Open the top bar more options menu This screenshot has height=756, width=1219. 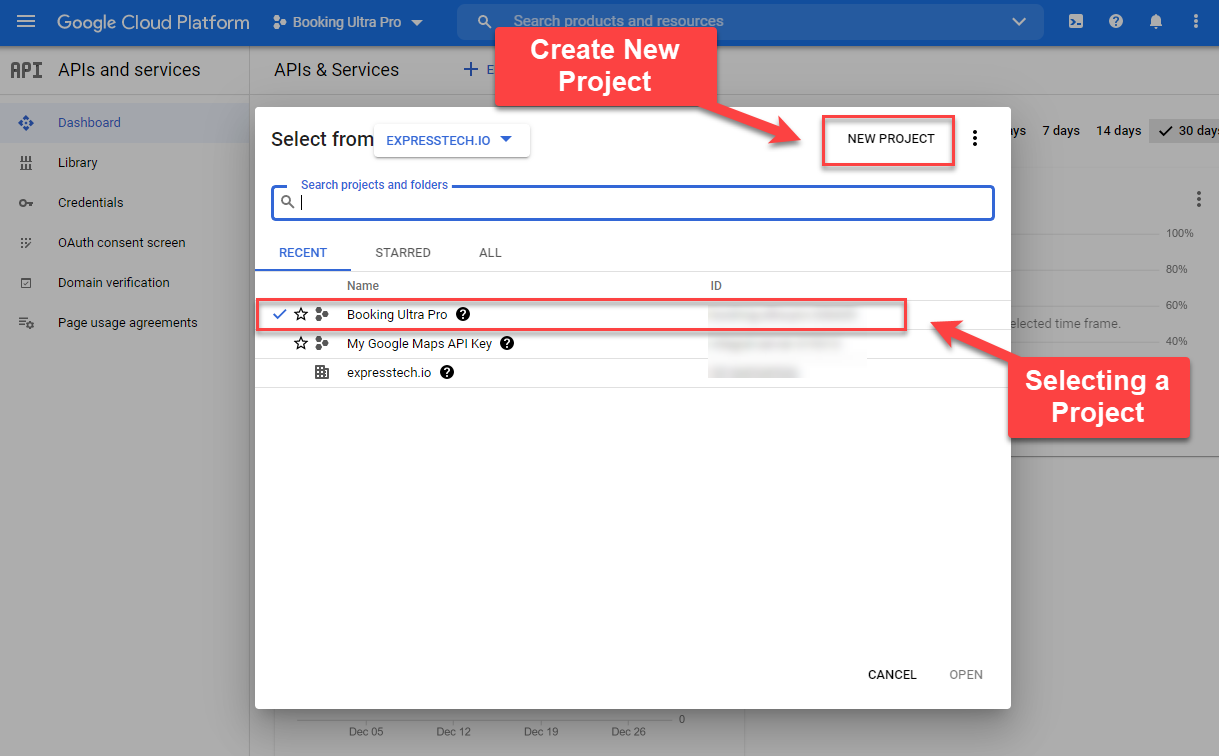click(1196, 21)
